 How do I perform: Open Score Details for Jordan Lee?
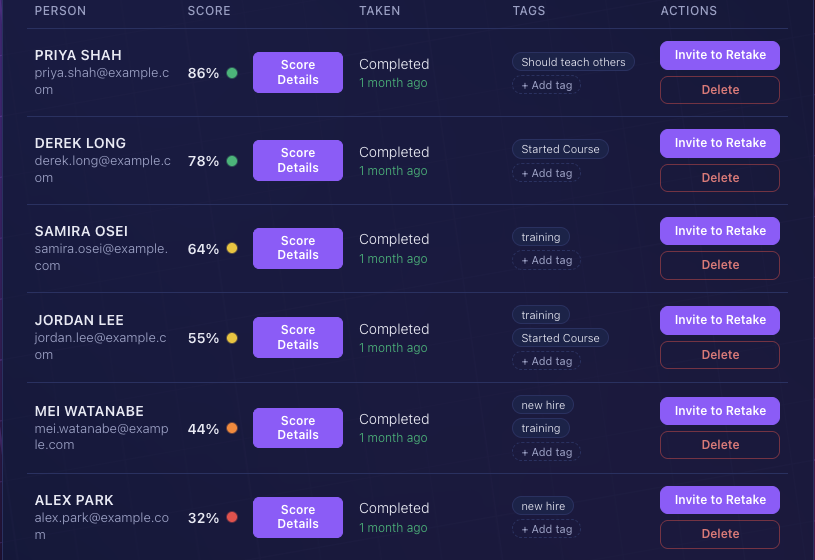pyautogui.click(x=298, y=337)
